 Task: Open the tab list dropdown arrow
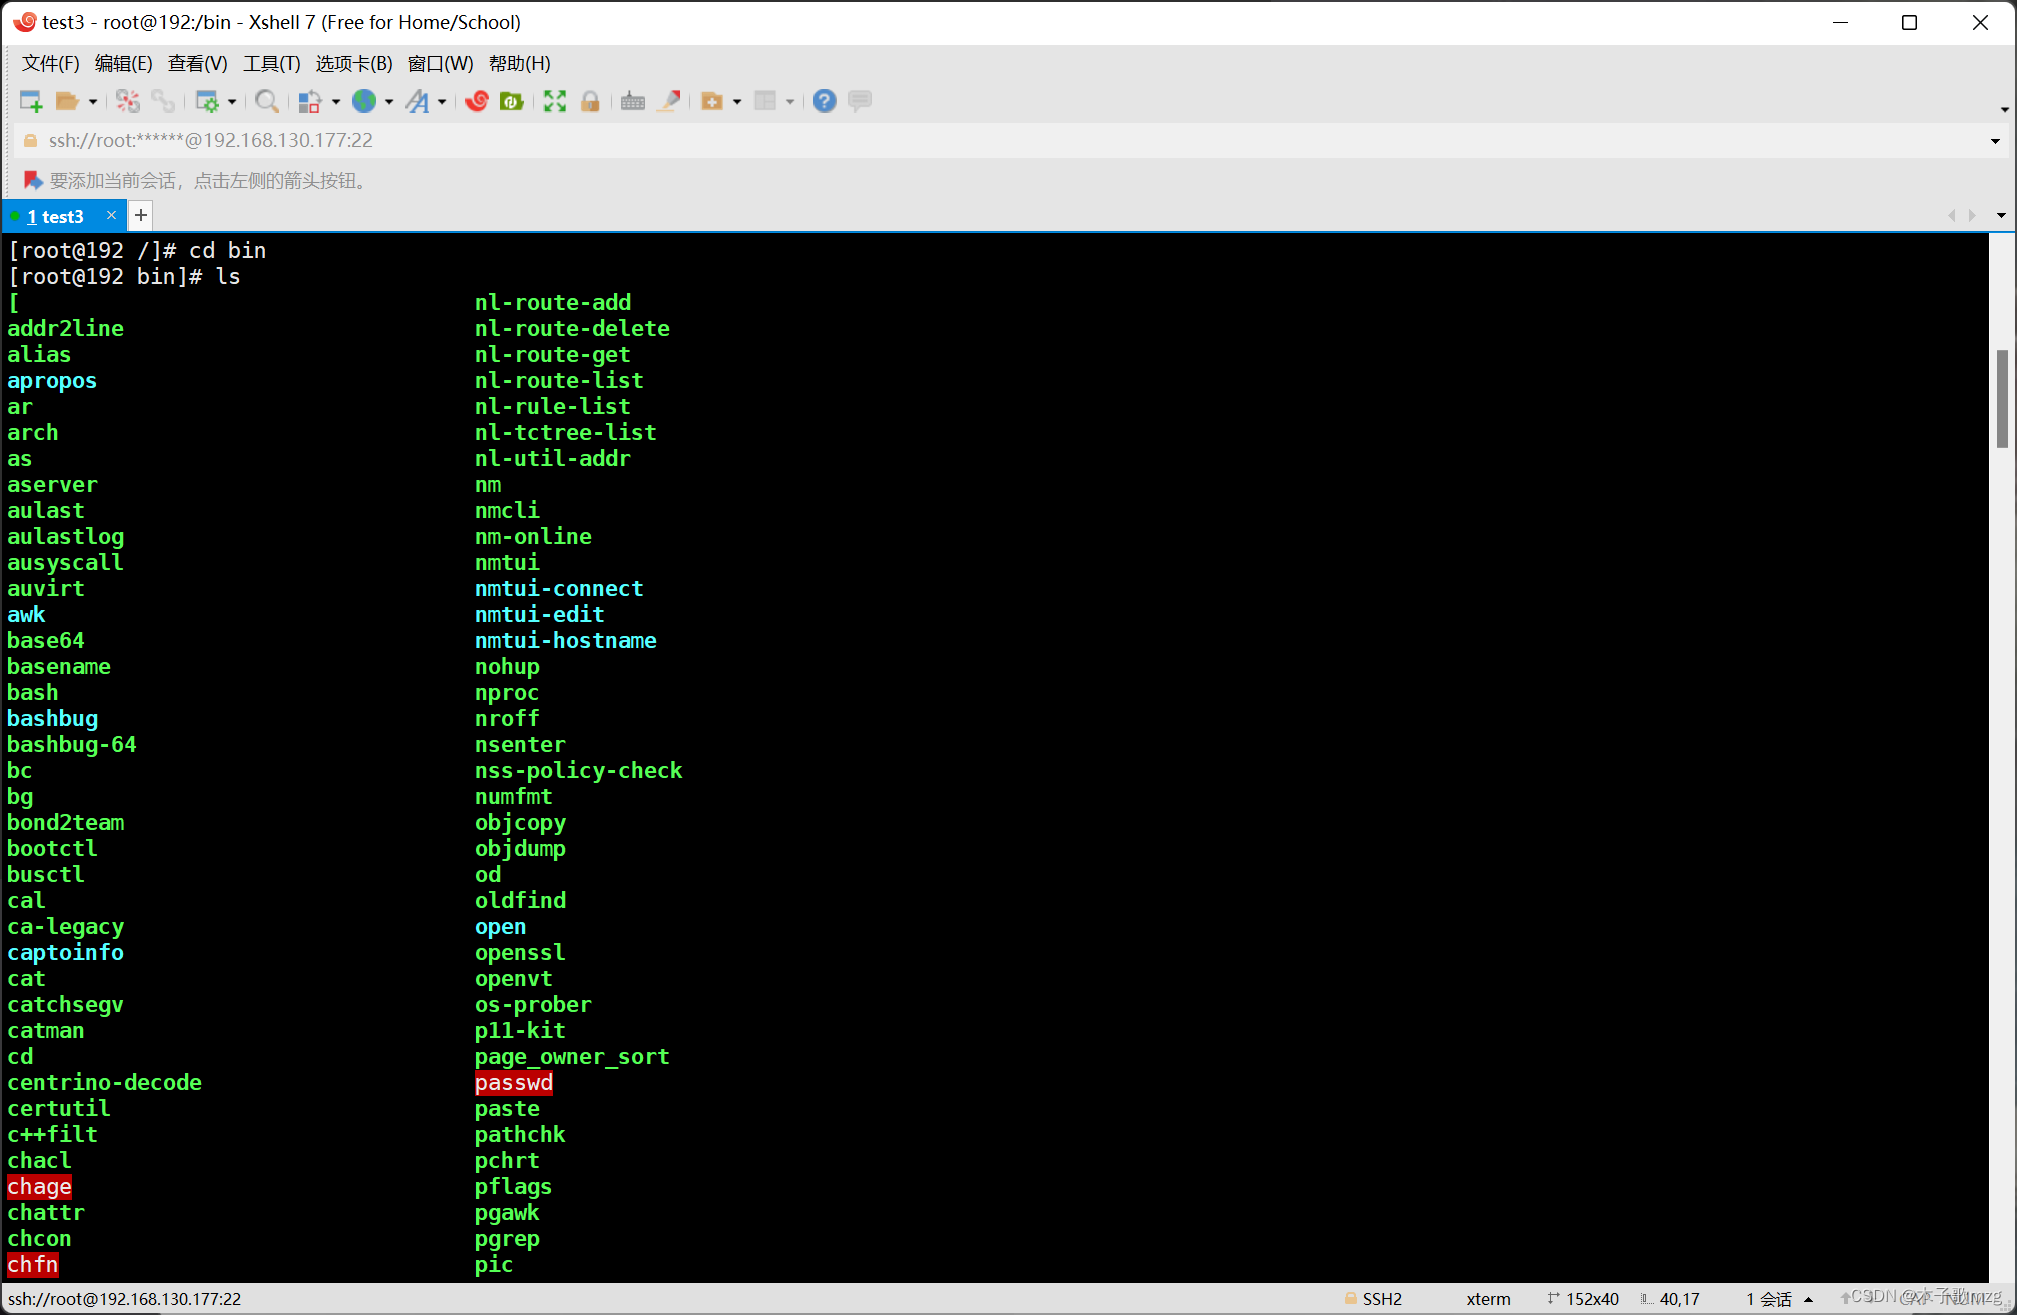(2001, 215)
